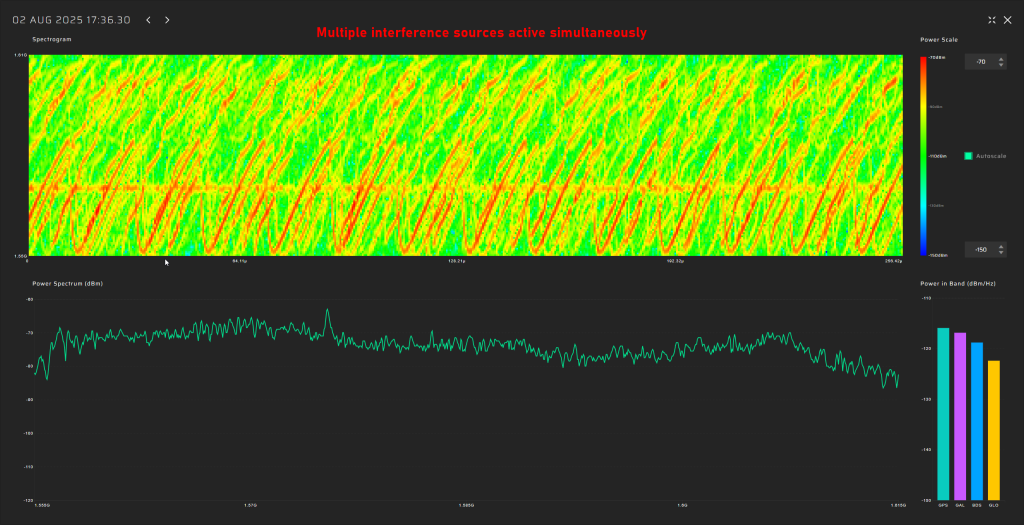Click the Power Scale color gradient bar
Viewport: 1024px width, 525px height.
(x=923, y=156)
